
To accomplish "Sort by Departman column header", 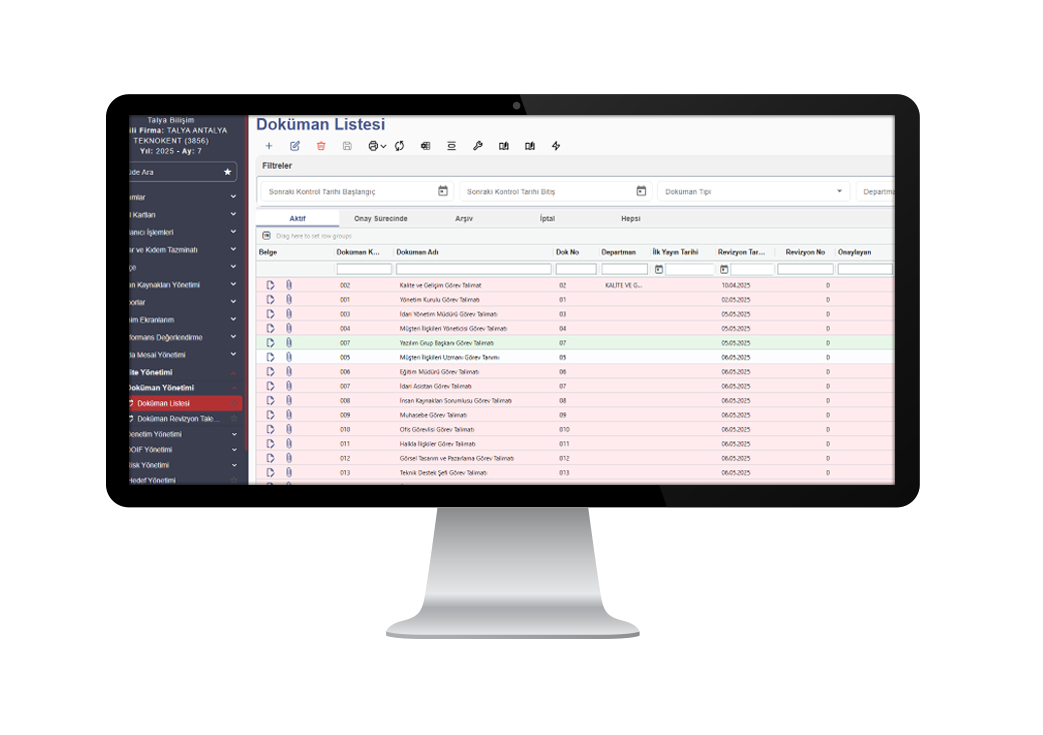I will point(619,252).
